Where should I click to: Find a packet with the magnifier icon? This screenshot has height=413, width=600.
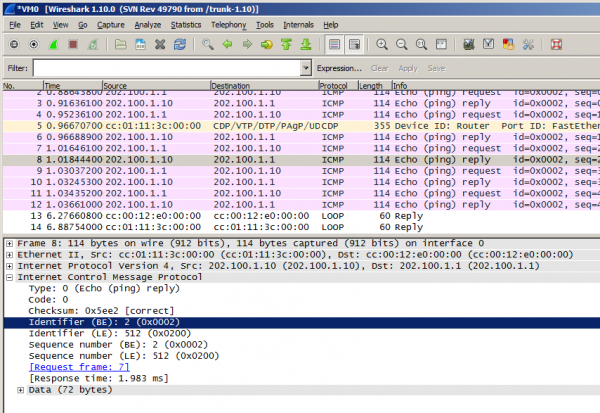tap(208, 44)
